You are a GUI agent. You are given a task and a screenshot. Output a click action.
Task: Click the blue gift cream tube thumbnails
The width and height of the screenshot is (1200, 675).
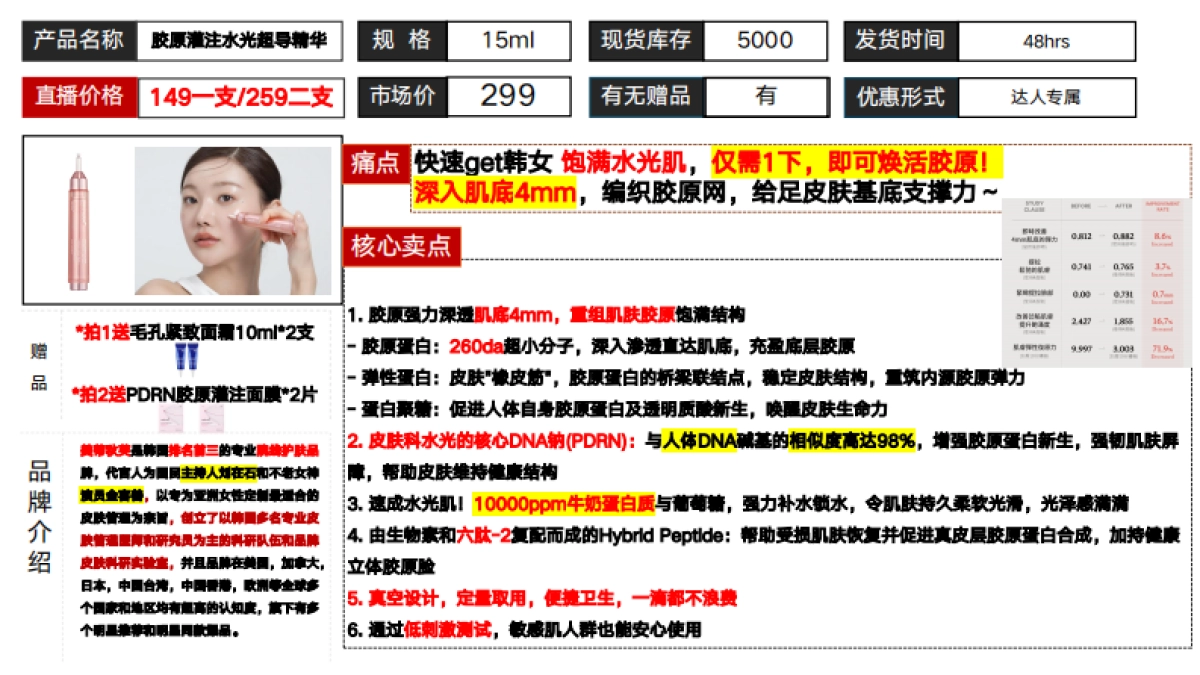[186, 358]
